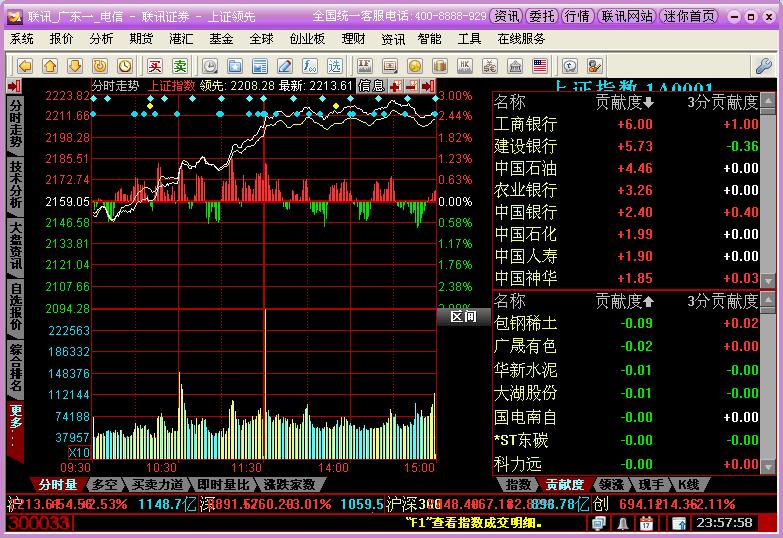Select the 工商银行 row

point(626,124)
